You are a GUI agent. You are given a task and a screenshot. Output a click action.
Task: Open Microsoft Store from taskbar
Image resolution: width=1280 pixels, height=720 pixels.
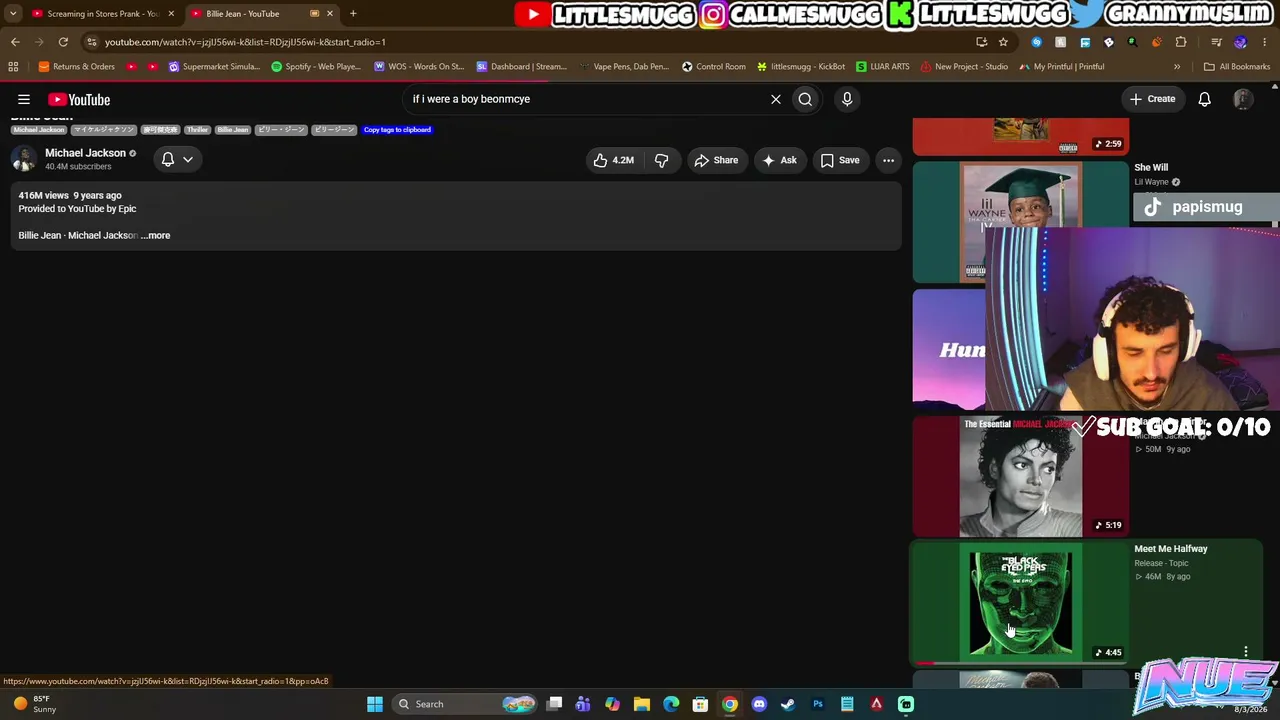point(701,704)
